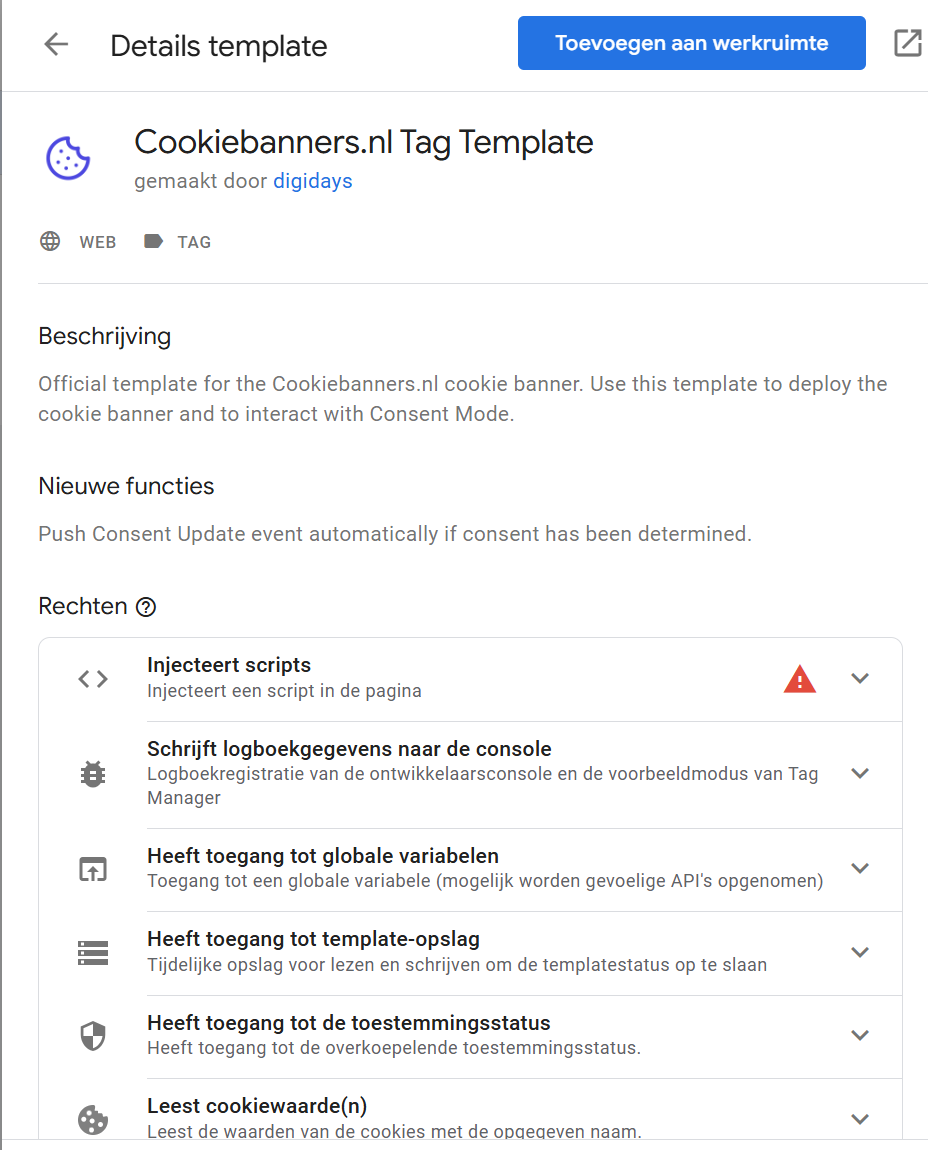The width and height of the screenshot is (928, 1150).
Task: Click the cookie icon beside Leest cookiewaarde(n)
Action: click(93, 1119)
